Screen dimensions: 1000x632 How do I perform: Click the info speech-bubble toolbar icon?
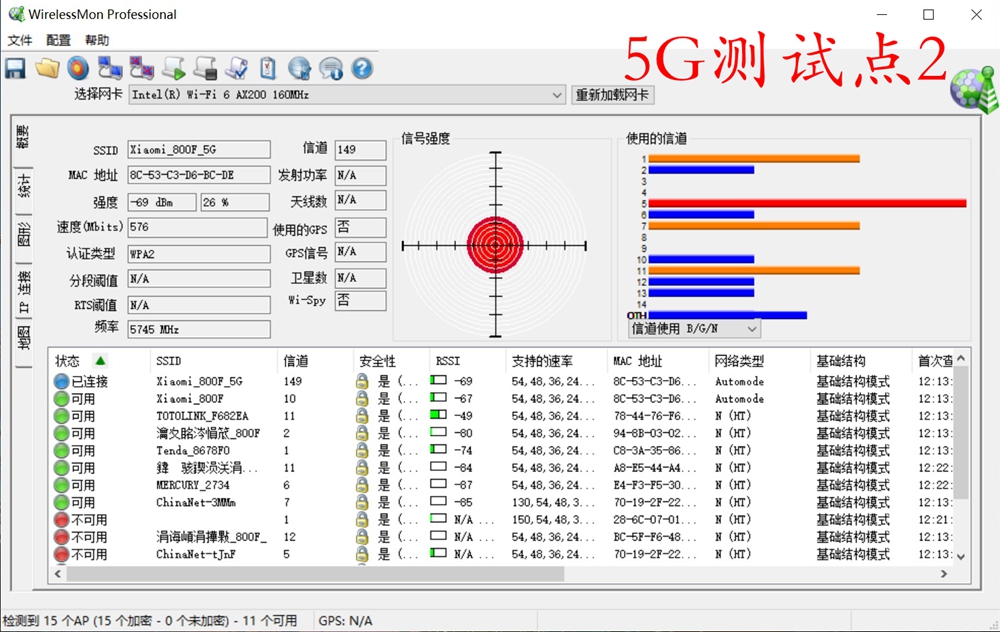click(332, 68)
